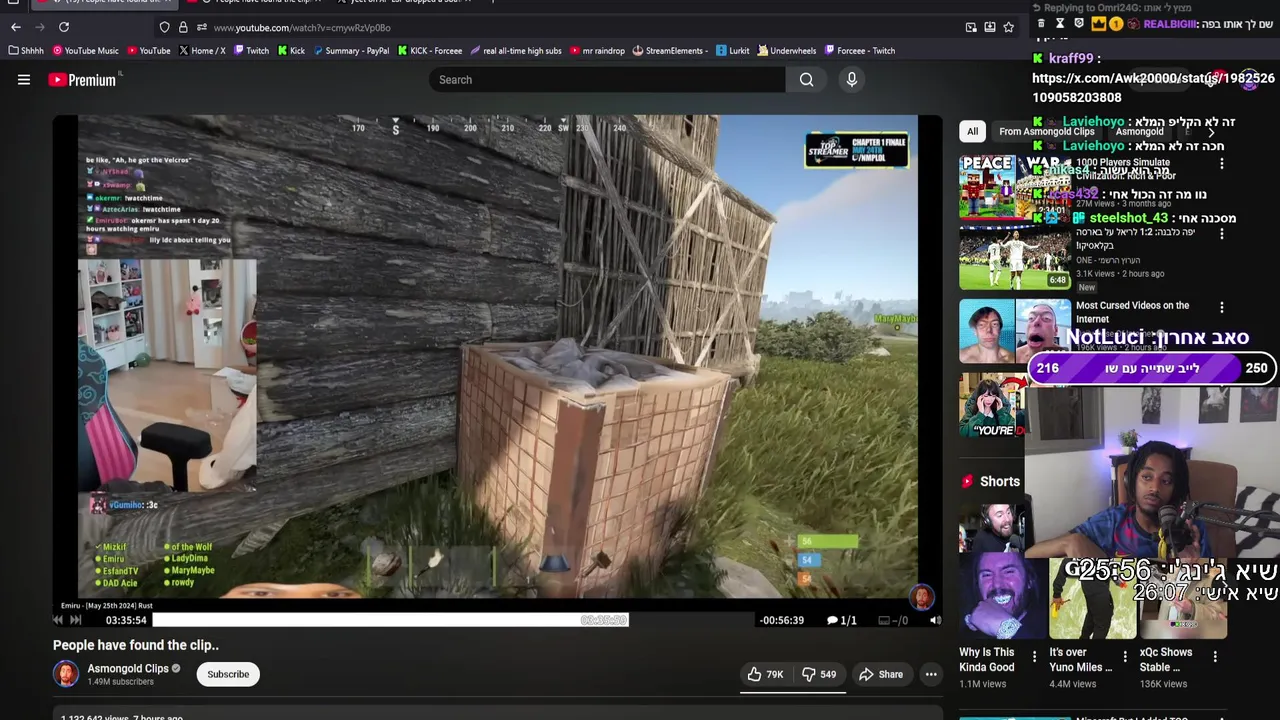Image resolution: width=1280 pixels, height=720 pixels.
Task: Subscribe to Asmongold Clips
Action: coord(228,674)
